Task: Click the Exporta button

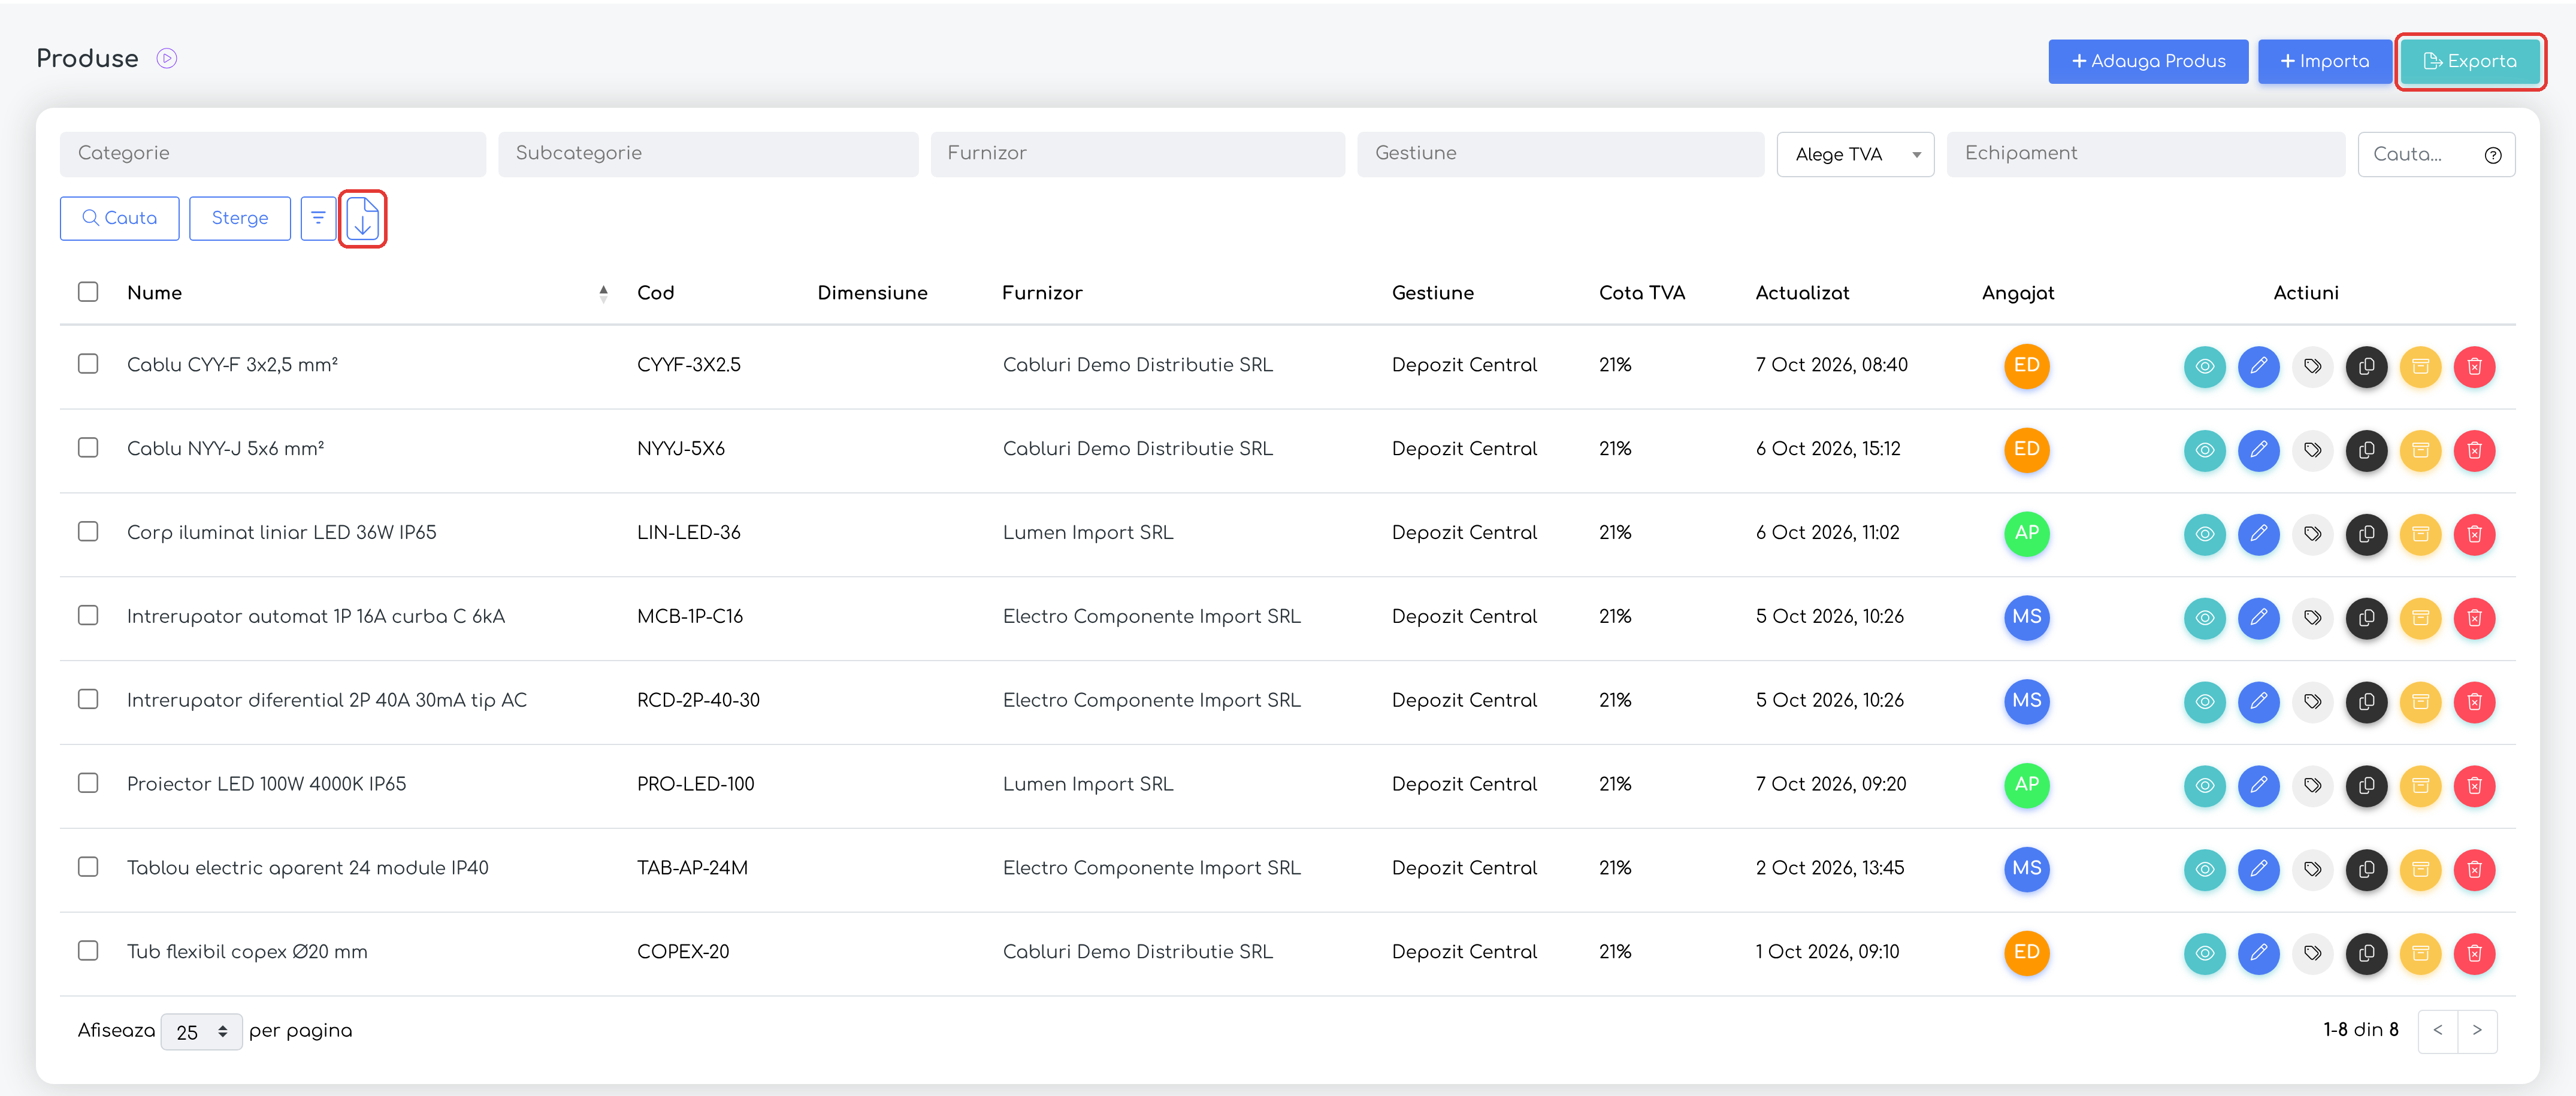Action: tap(2470, 62)
